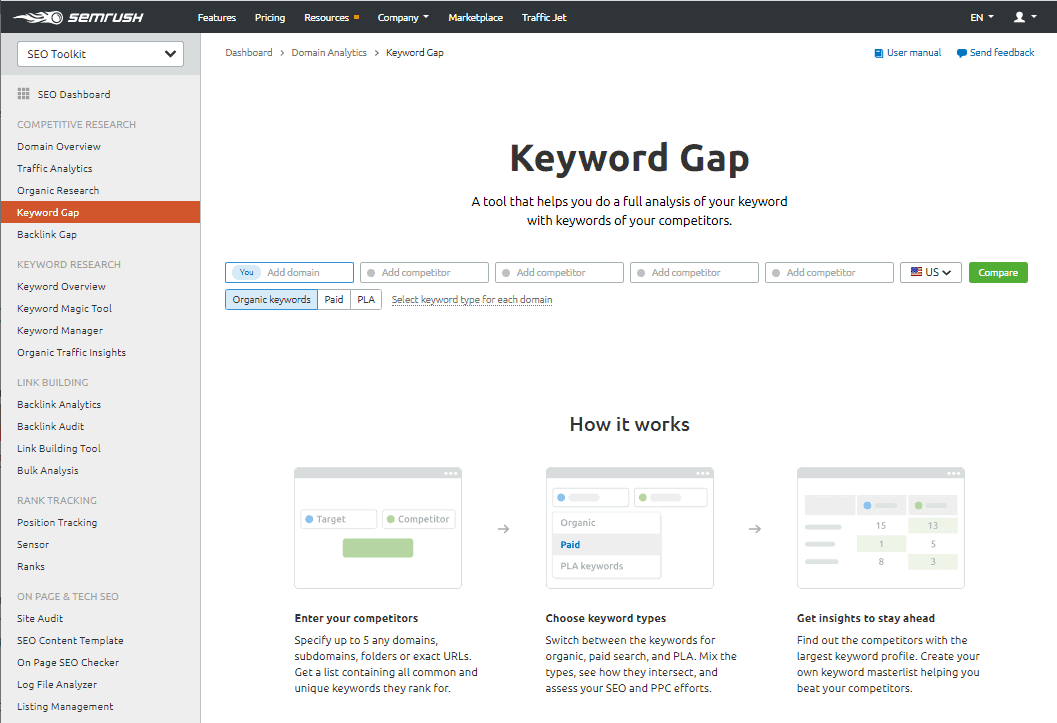
Task: Open Traffic Jet
Action: pos(544,18)
